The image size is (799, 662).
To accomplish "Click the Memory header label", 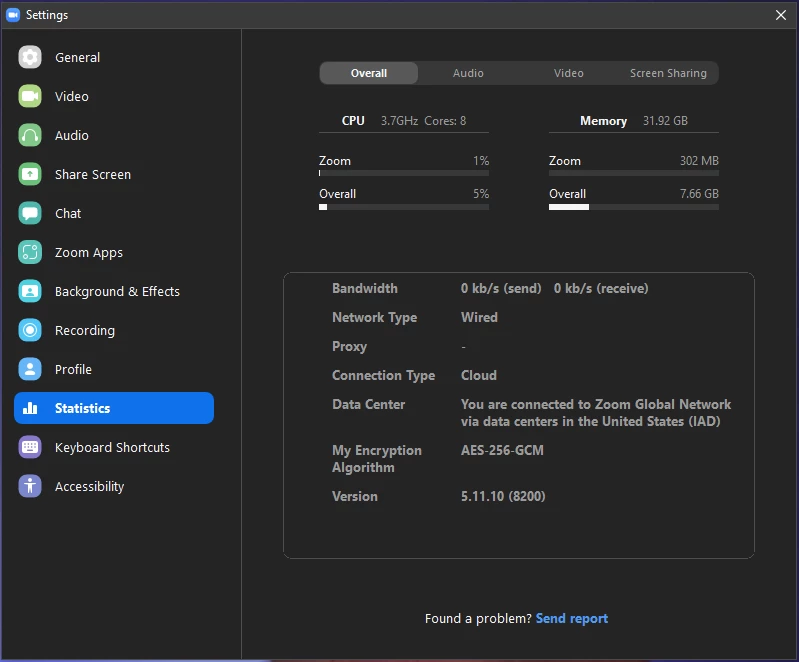I will pyautogui.click(x=603, y=121).
